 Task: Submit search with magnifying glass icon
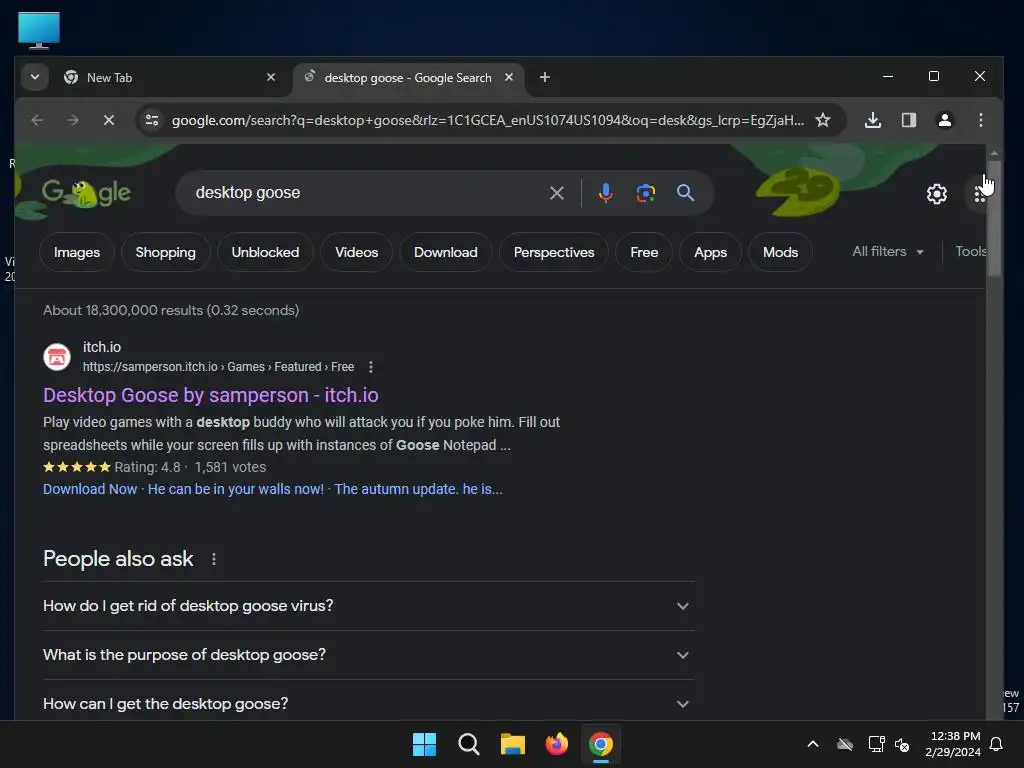[685, 193]
